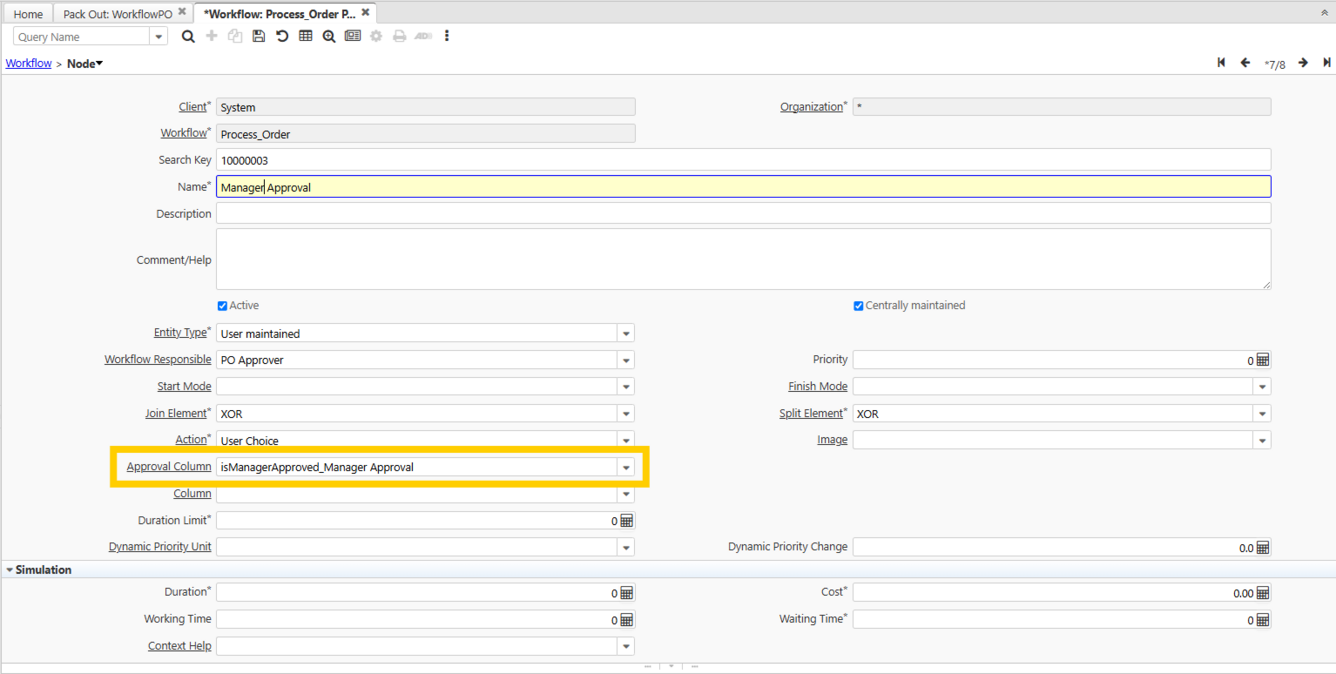This screenshot has width=1336, height=674.
Task: Click the Workflow breadcrumb link
Action: (x=28, y=63)
